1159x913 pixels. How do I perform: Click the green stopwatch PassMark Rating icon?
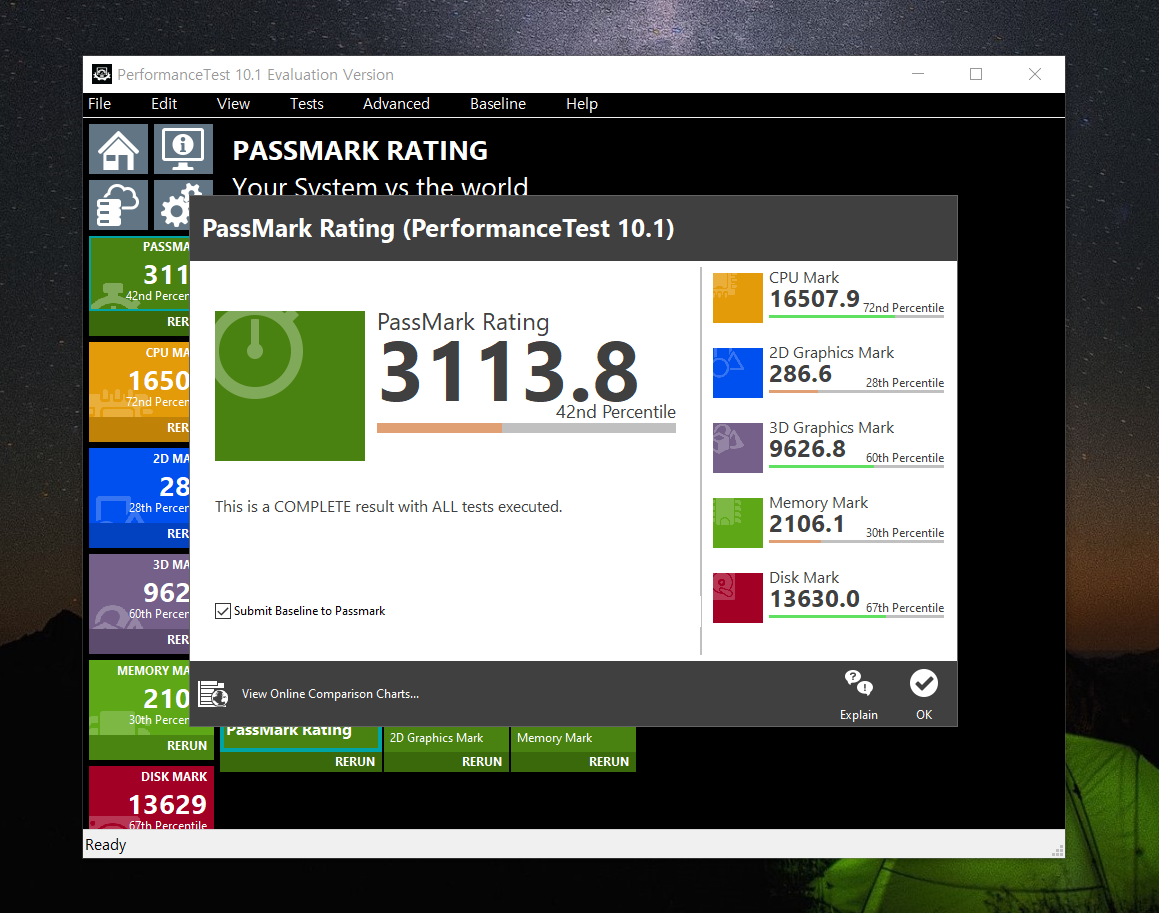[x=290, y=386]
